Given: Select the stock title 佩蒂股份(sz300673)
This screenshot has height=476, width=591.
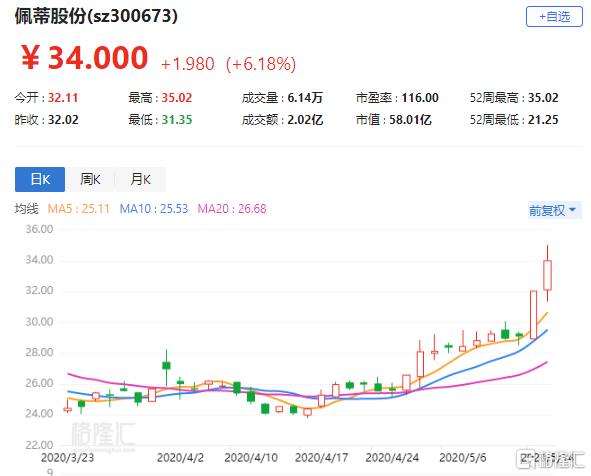Looking at the screenshot, I should click(x=96, y=16).
